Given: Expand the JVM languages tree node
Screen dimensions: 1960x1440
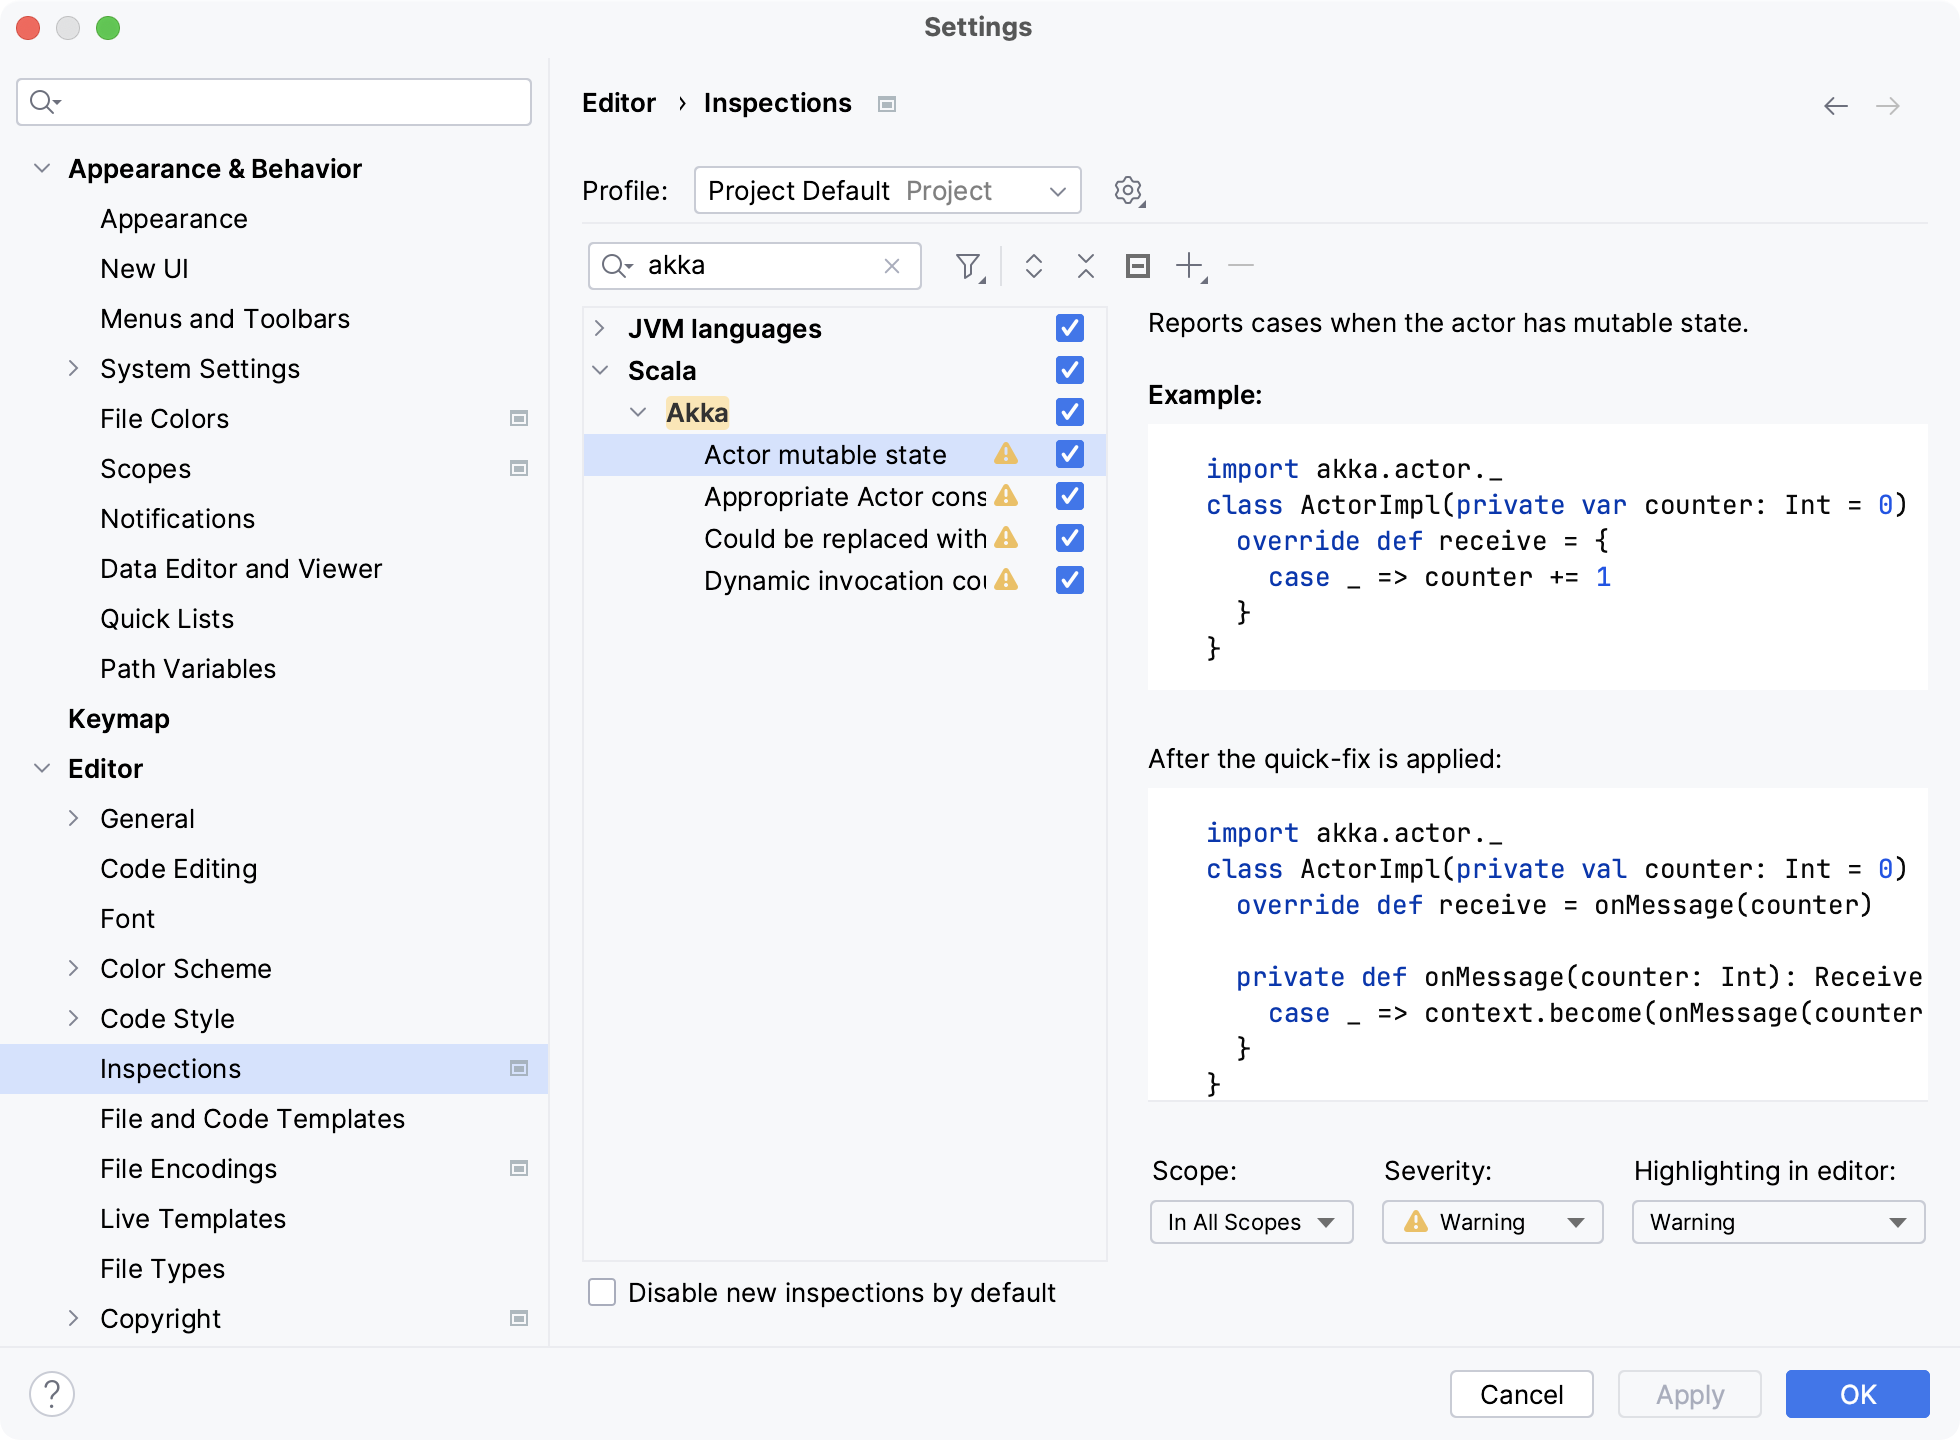Looking at the screenshot, I should coord(600,329).
